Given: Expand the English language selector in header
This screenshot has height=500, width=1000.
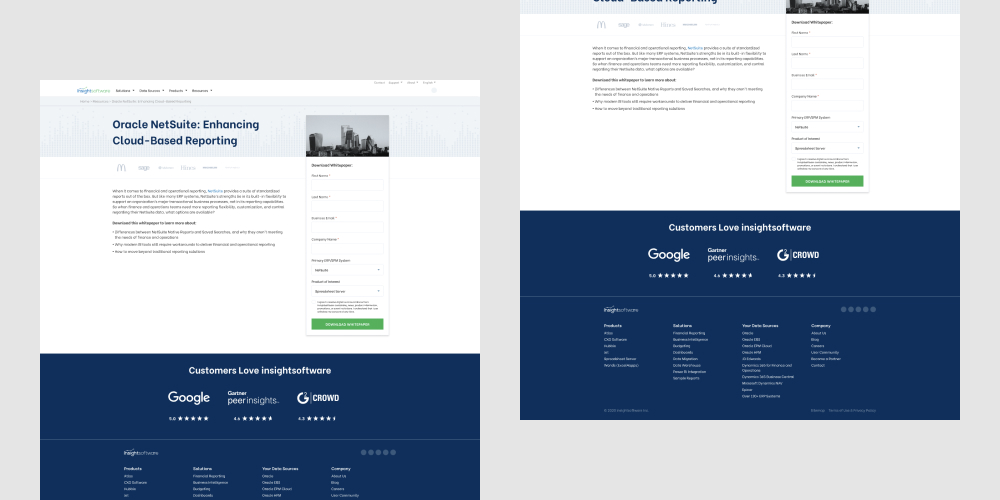Looking at the screenshot, I should coord(429,83).
